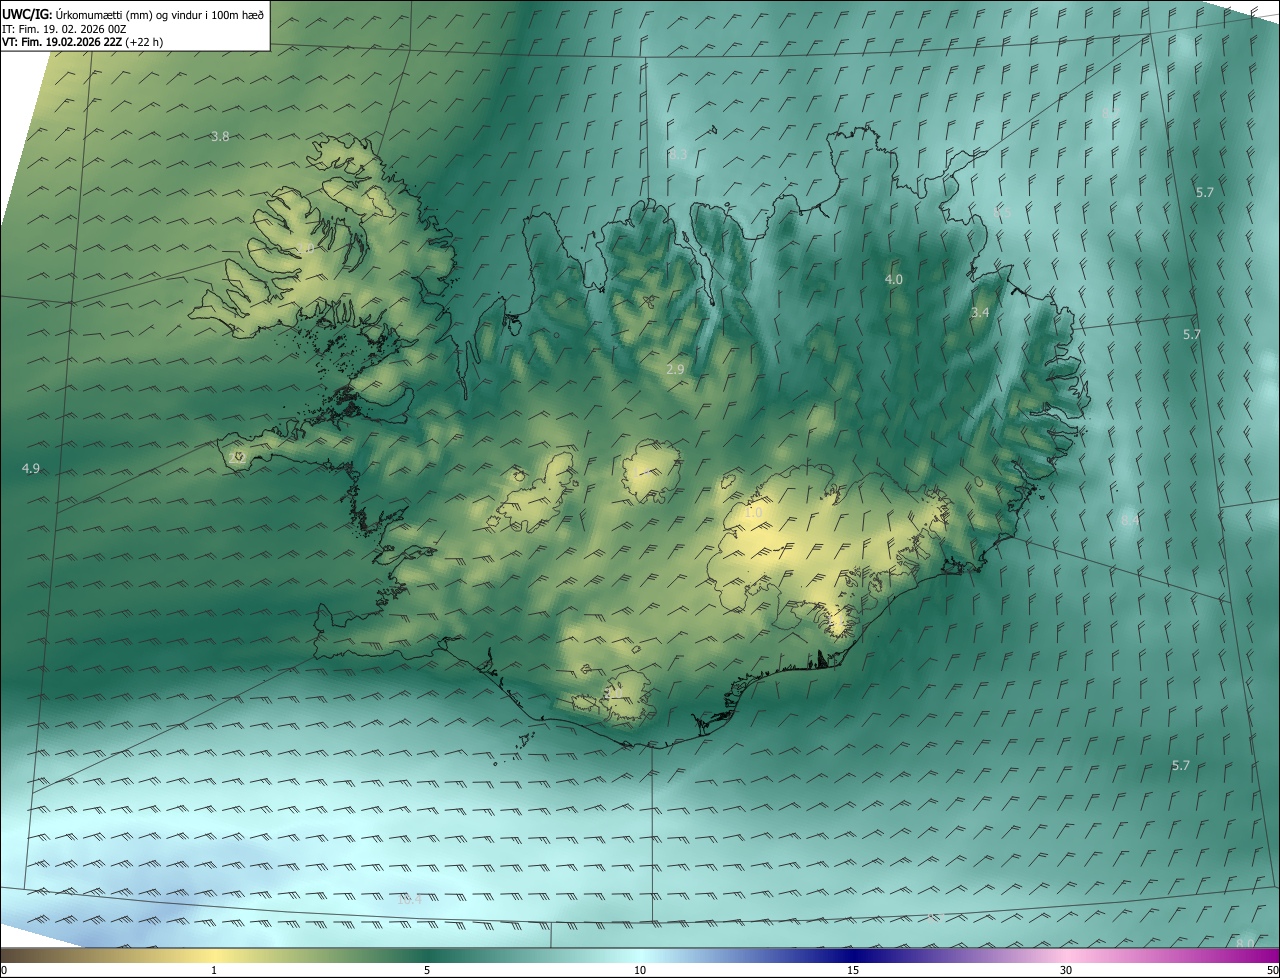Select the initial-time line "IT: Fim. 19. 02. 2026 00Z"
The width and height of the screenshot is (1280, 978).
pos(64,28)
